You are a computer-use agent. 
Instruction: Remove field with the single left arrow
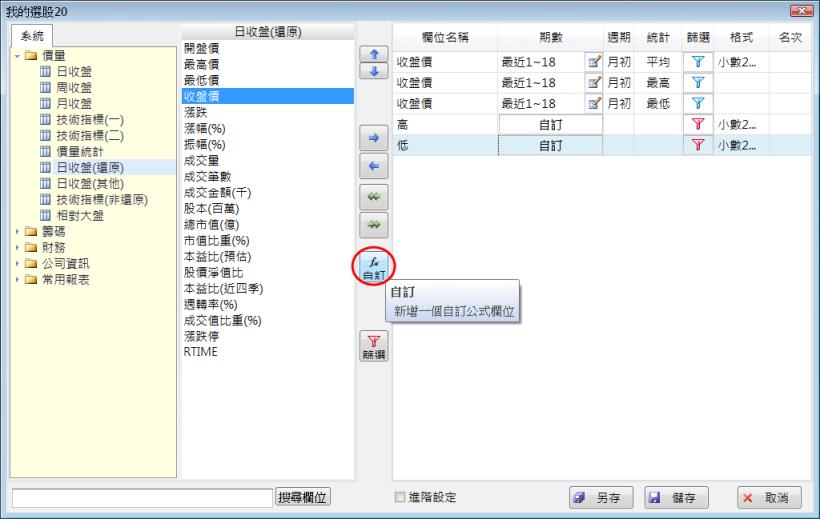click(374, 166)
